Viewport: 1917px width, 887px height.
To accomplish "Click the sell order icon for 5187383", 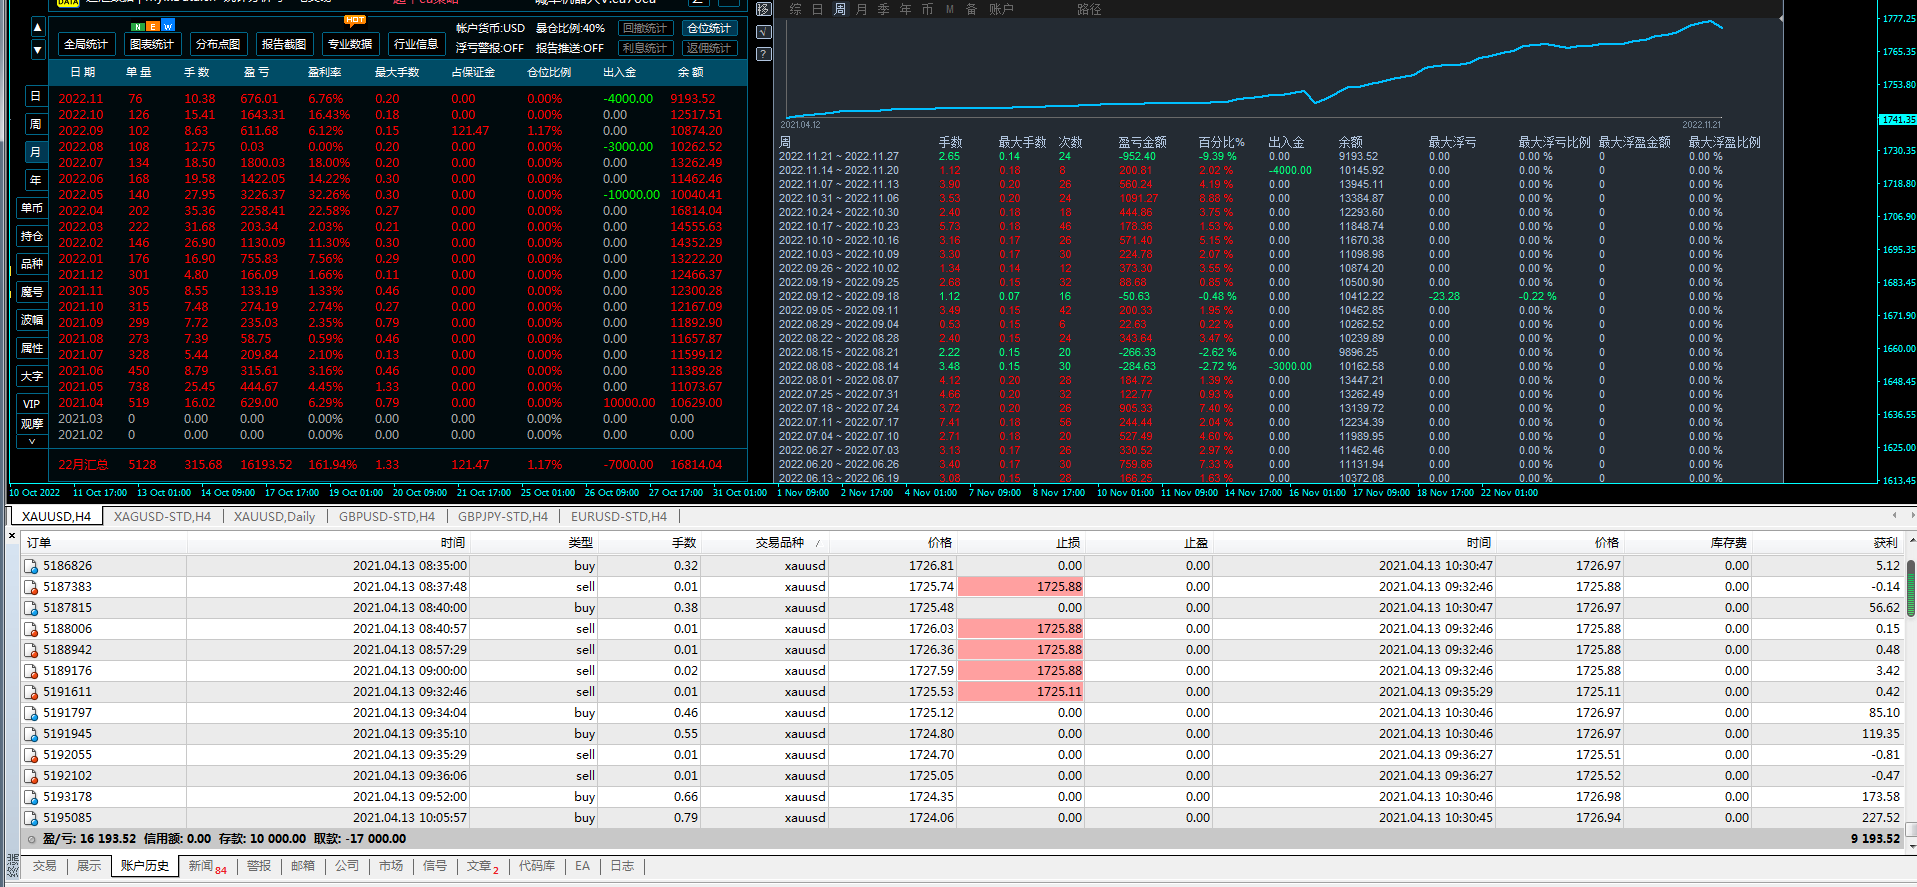I will [31, 587].
